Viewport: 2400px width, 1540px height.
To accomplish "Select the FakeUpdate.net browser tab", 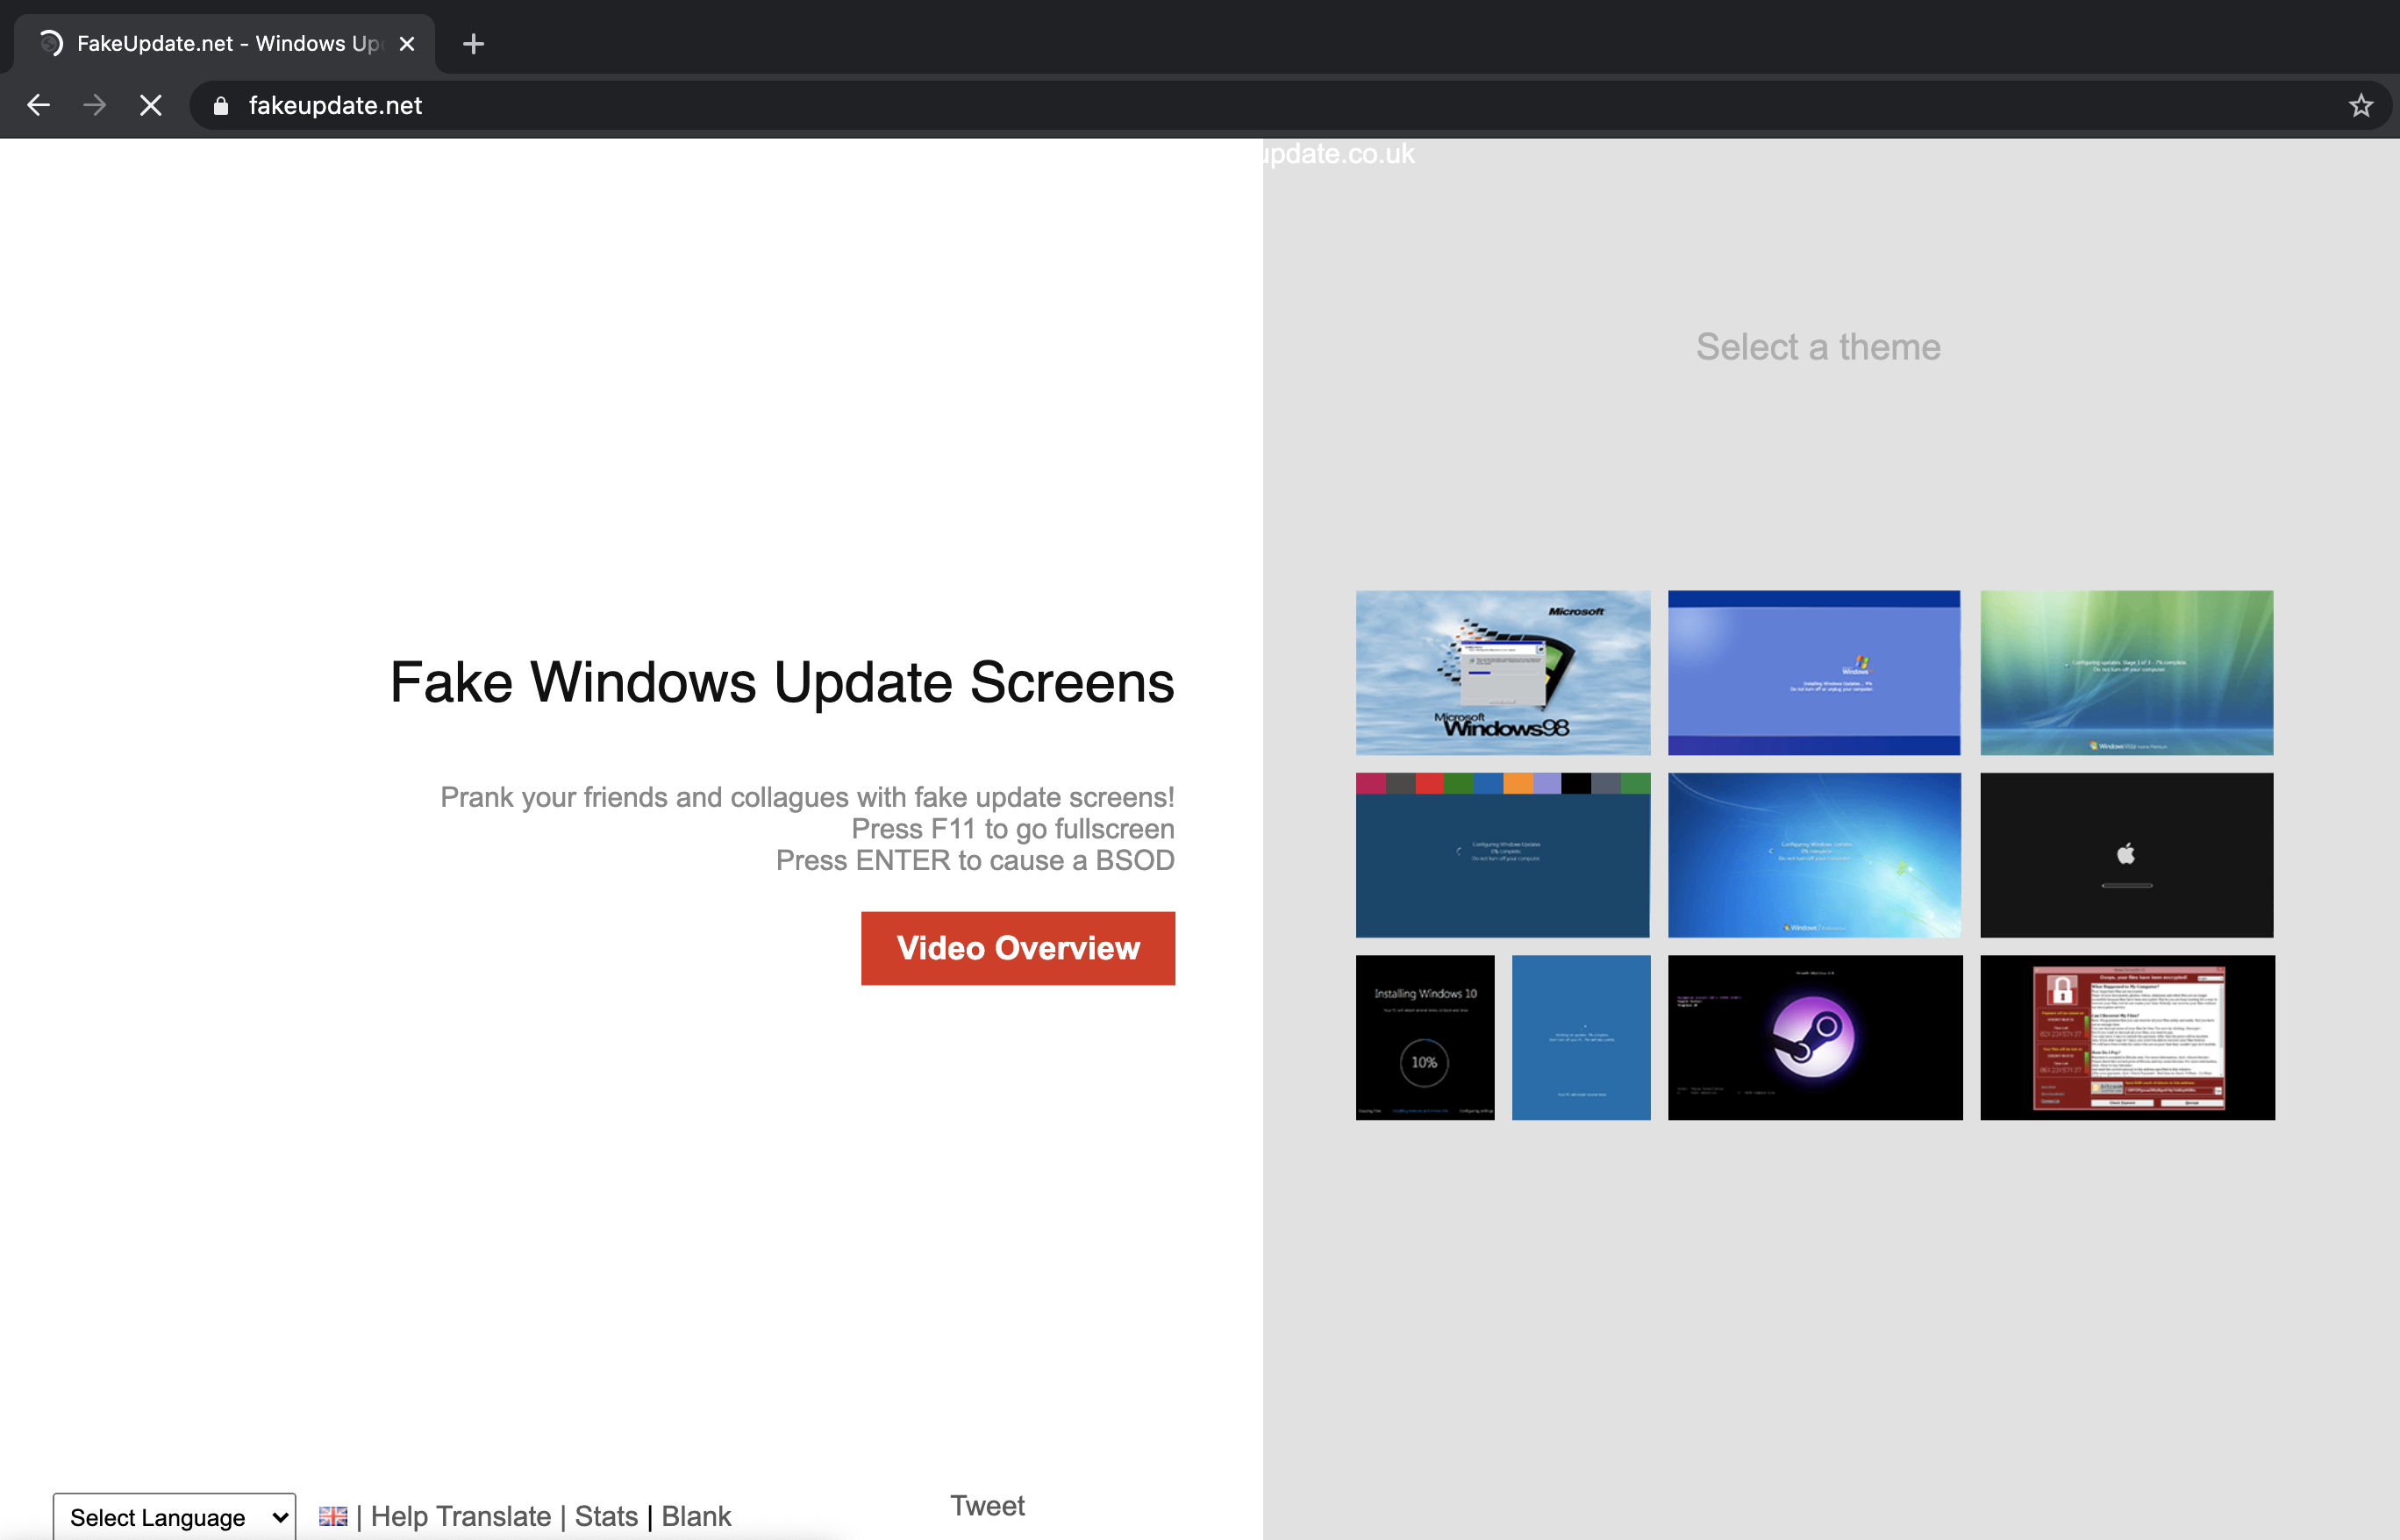I will pos(225,44).
